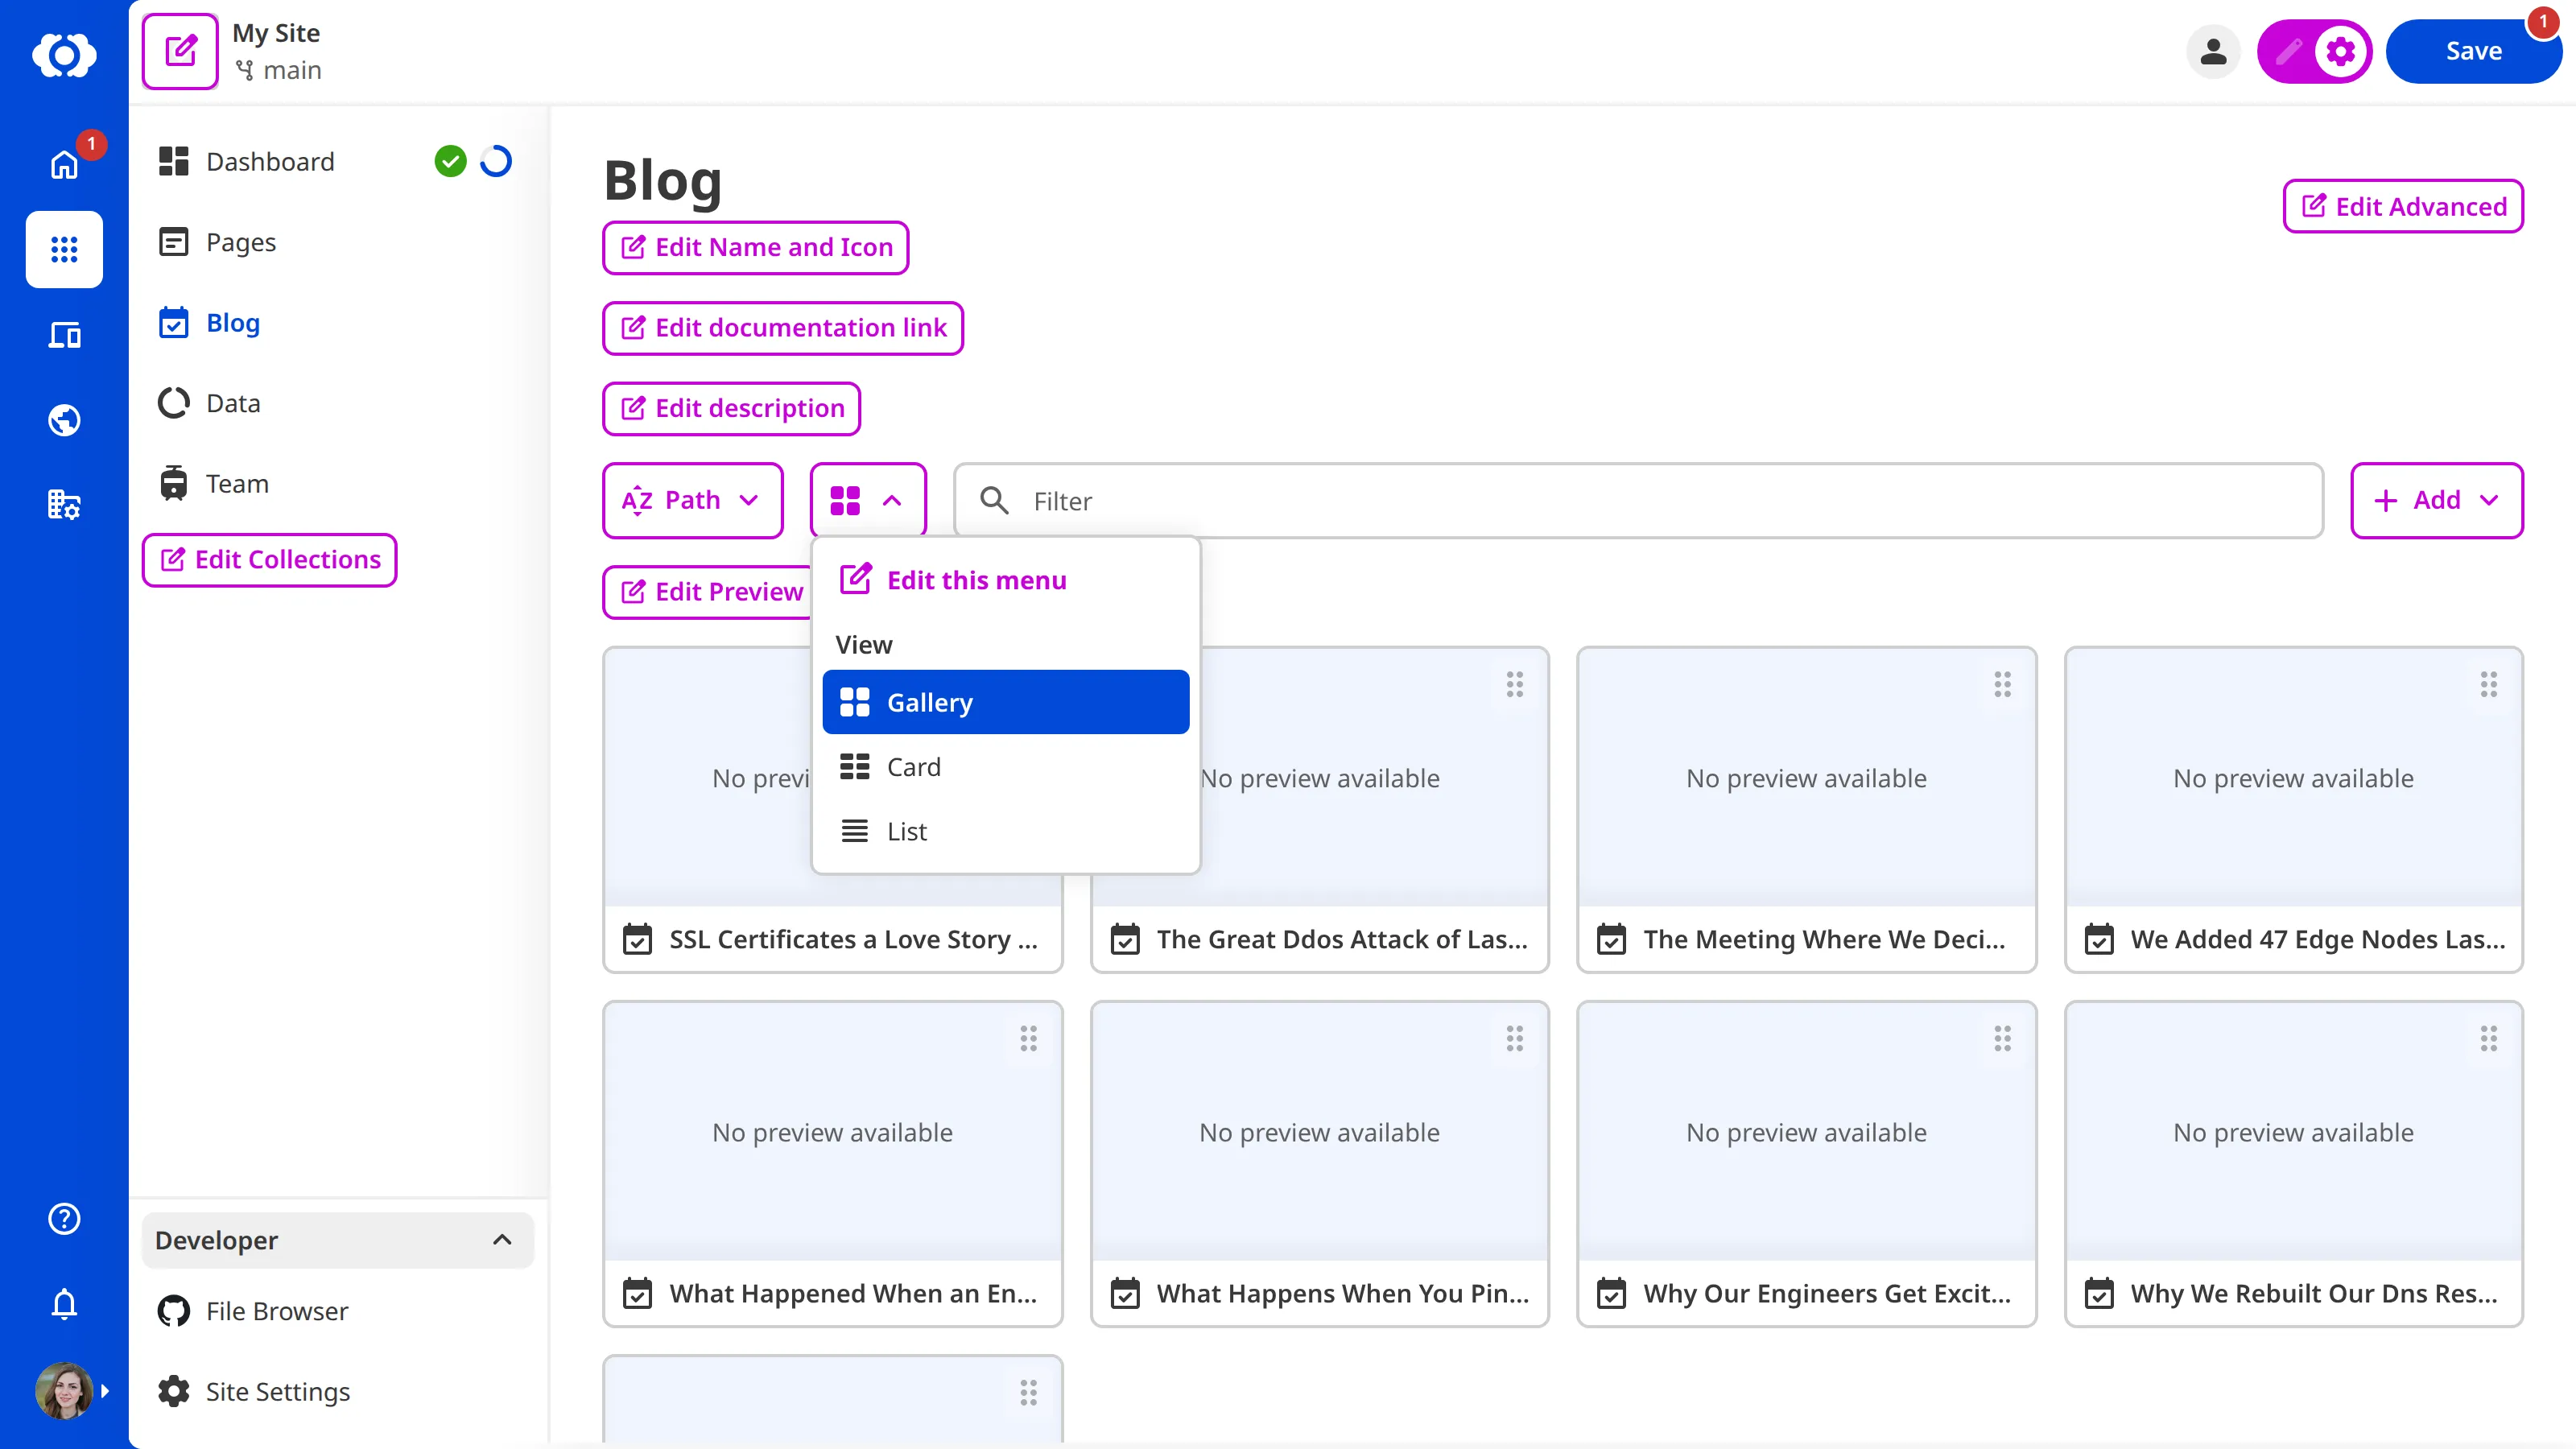2576x1449 pixels.
Task: Click drag handle on We Added 47 Edge Nodes card
Action: coord(2489,684)
